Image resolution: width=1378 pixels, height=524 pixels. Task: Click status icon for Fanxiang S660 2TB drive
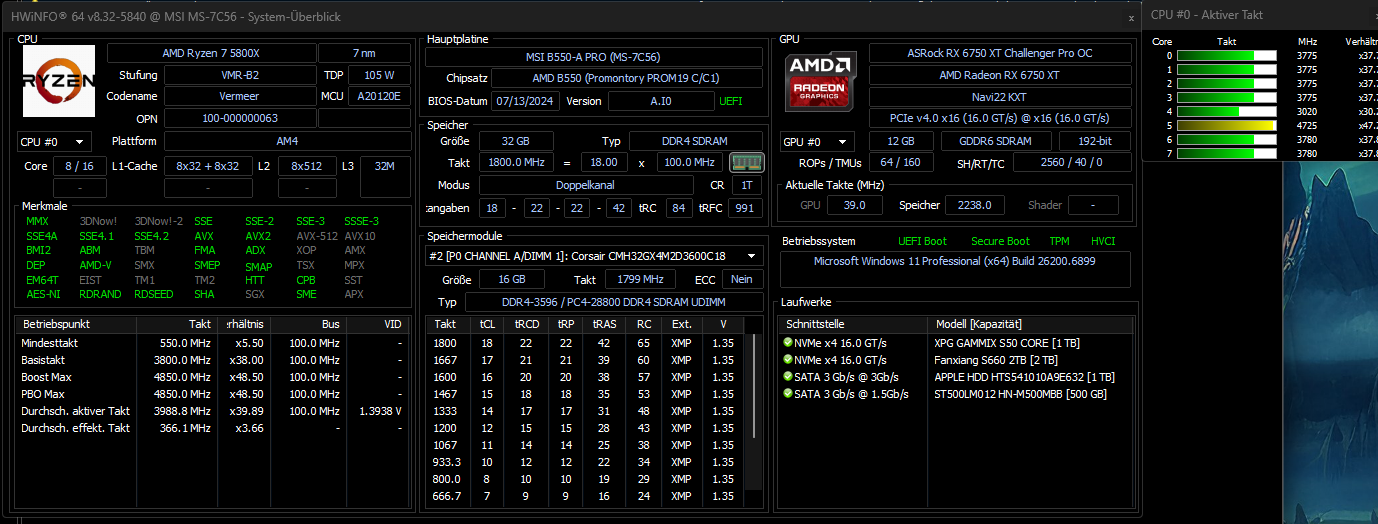788,360
